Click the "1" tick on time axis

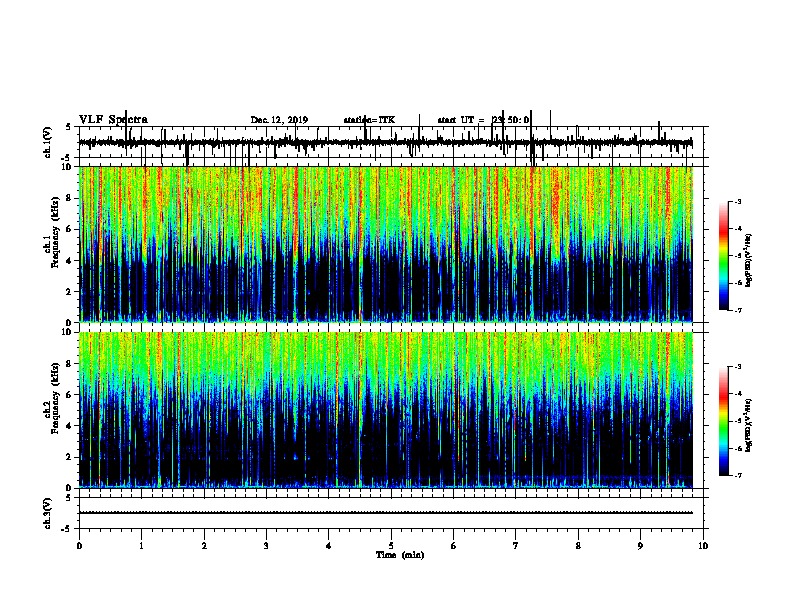(142, 546)
